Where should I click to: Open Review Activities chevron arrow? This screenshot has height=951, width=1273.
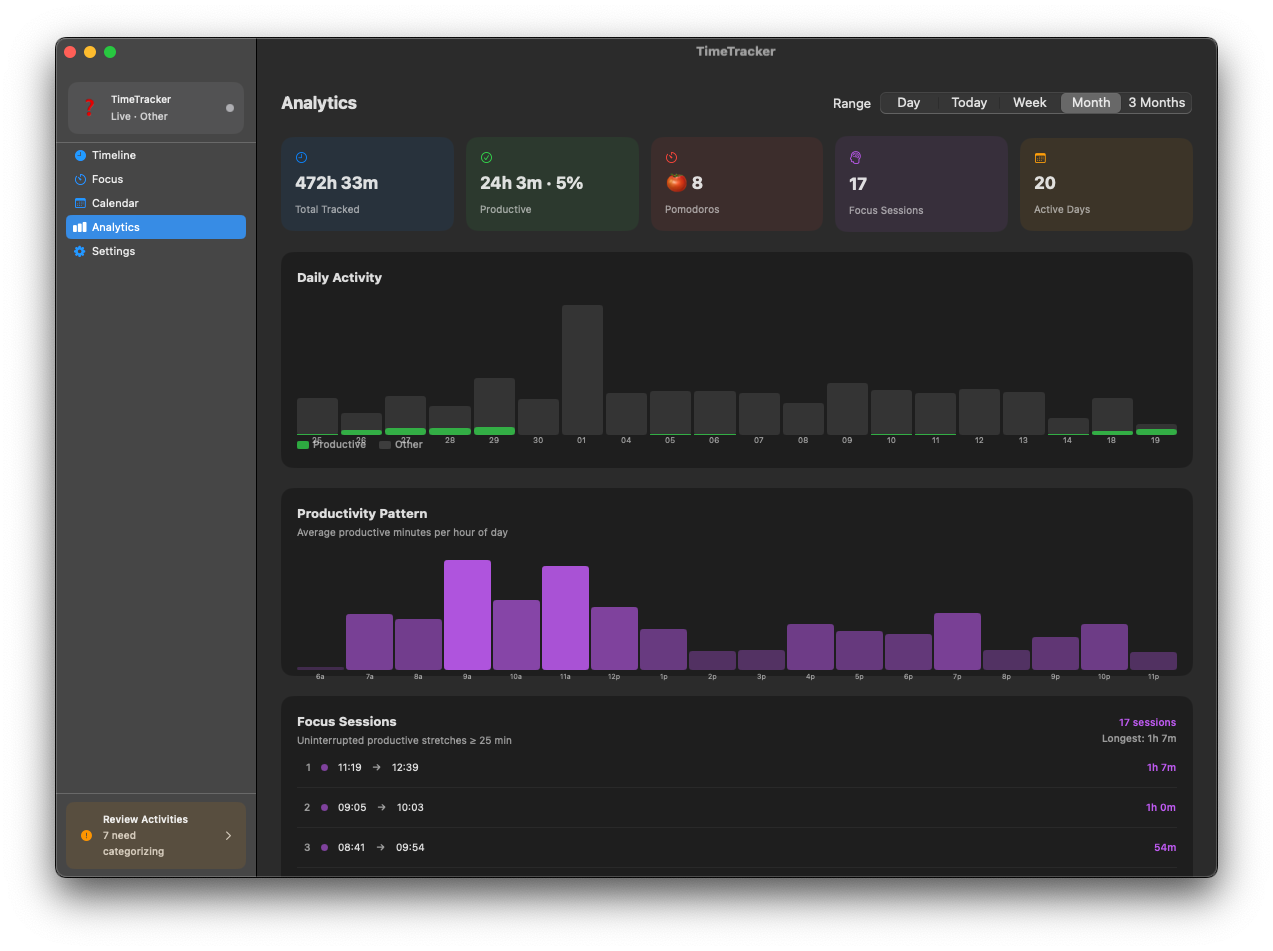pos(228,835)
